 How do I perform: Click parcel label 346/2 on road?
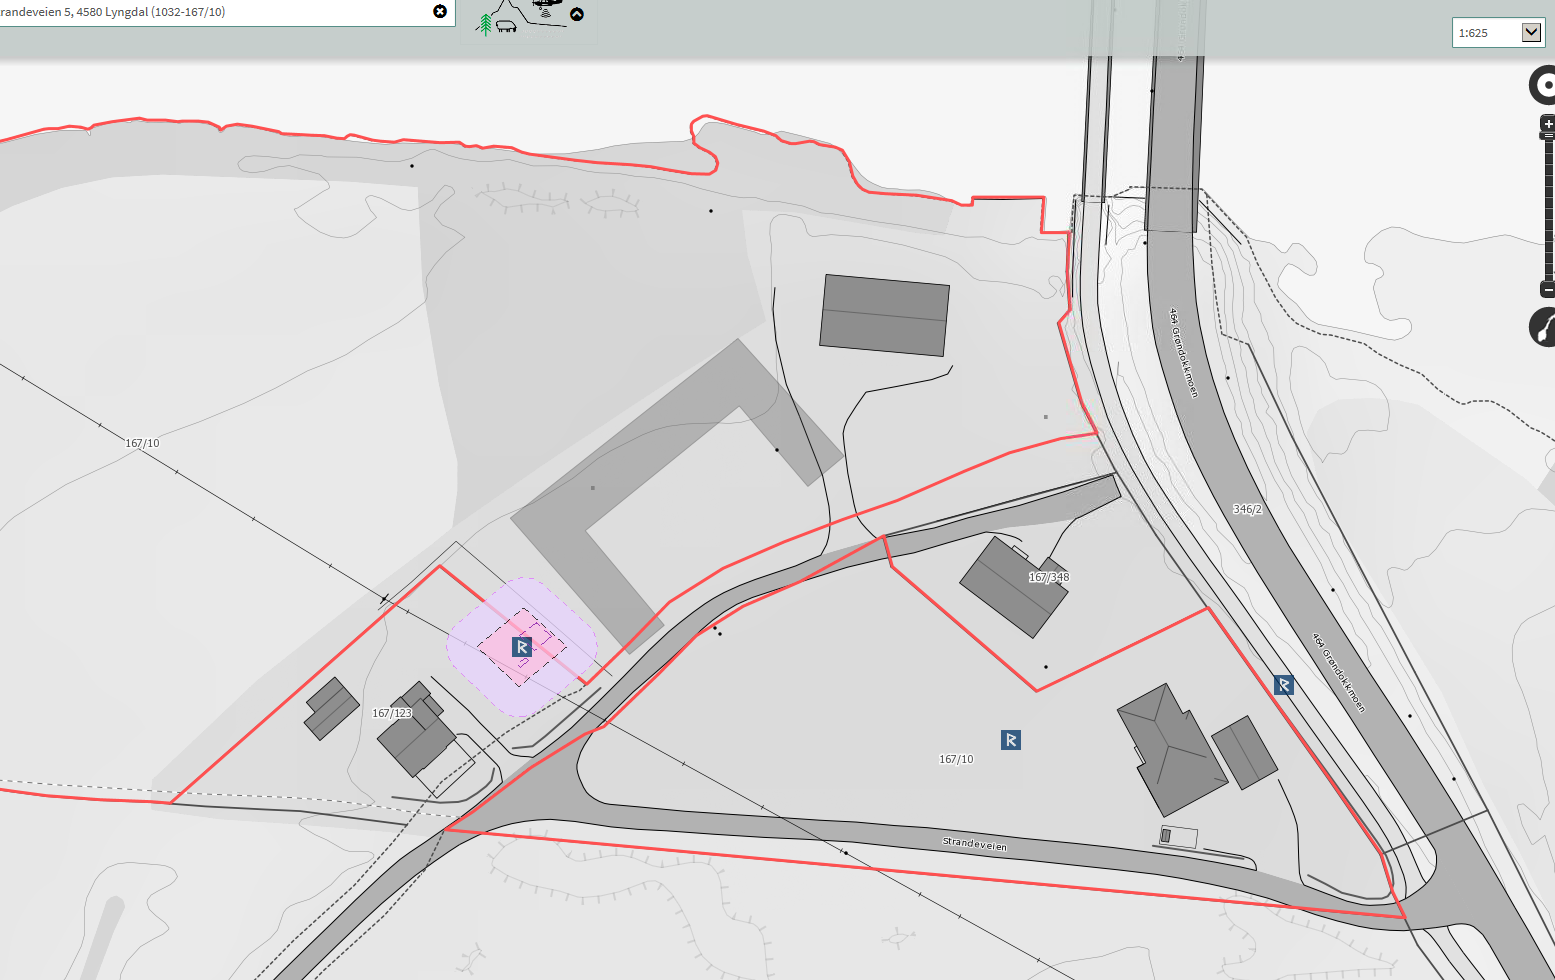click(1247, 509)
